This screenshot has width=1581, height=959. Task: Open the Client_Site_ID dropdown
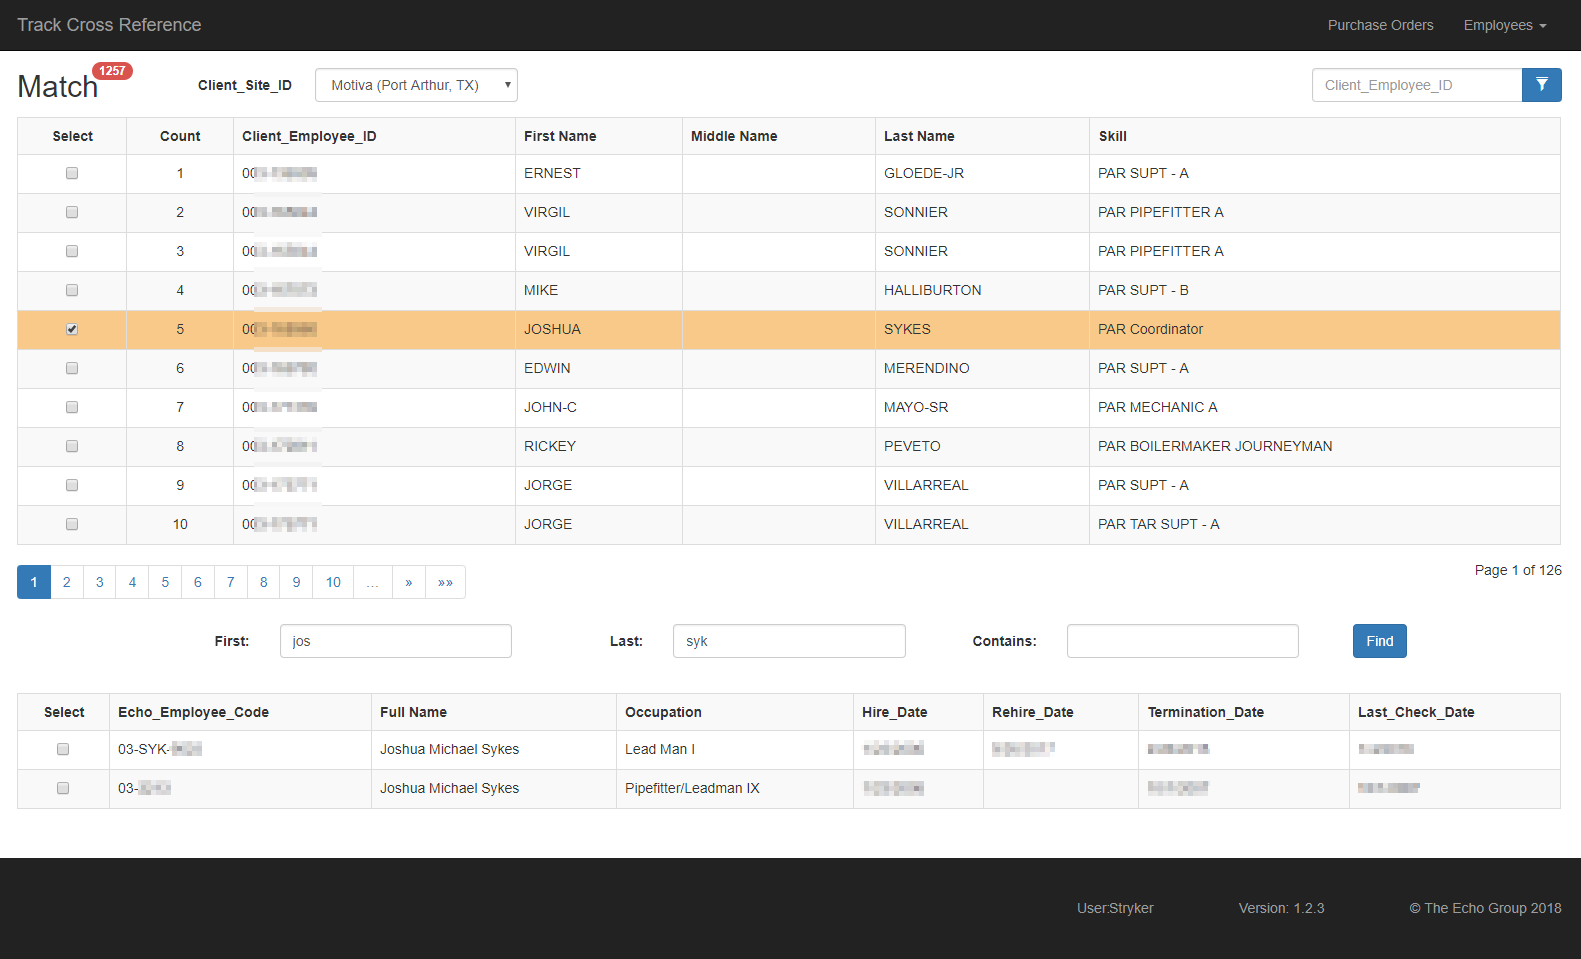point(416,85)
